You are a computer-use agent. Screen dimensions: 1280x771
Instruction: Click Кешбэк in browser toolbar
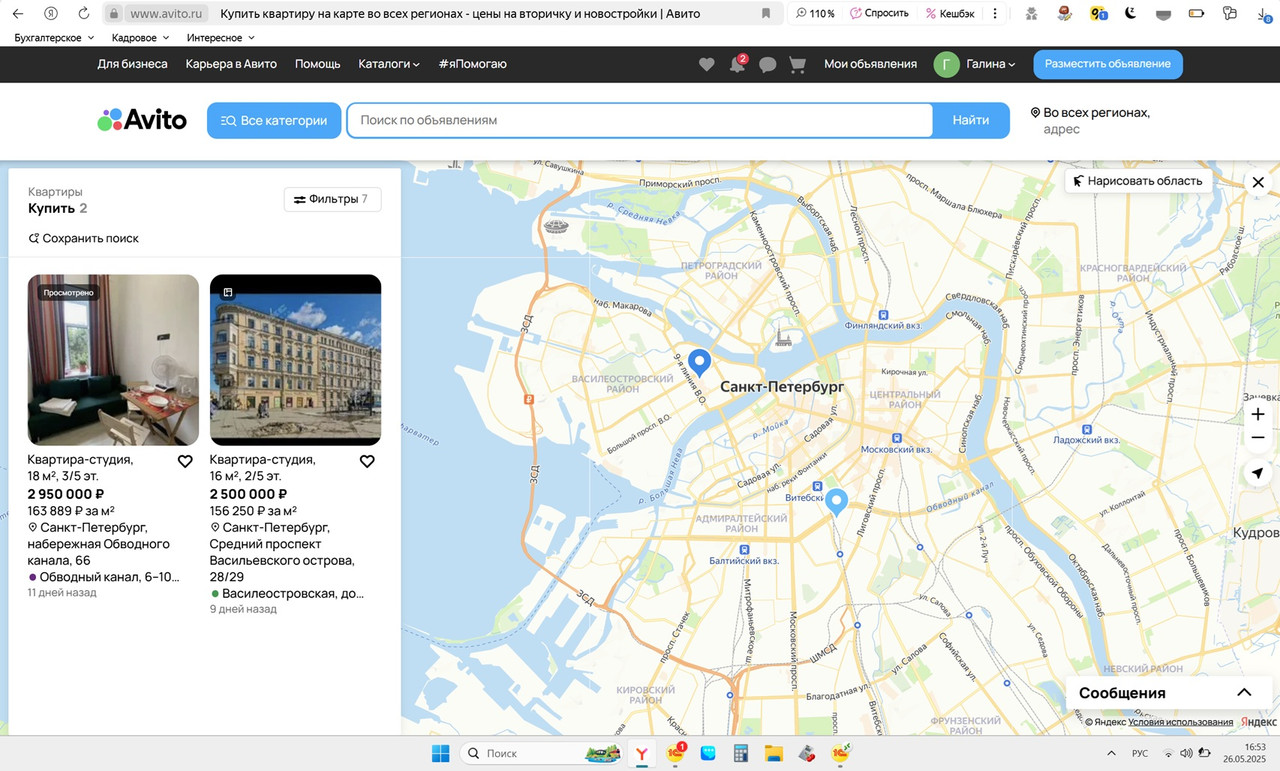(x=950, y=14)
